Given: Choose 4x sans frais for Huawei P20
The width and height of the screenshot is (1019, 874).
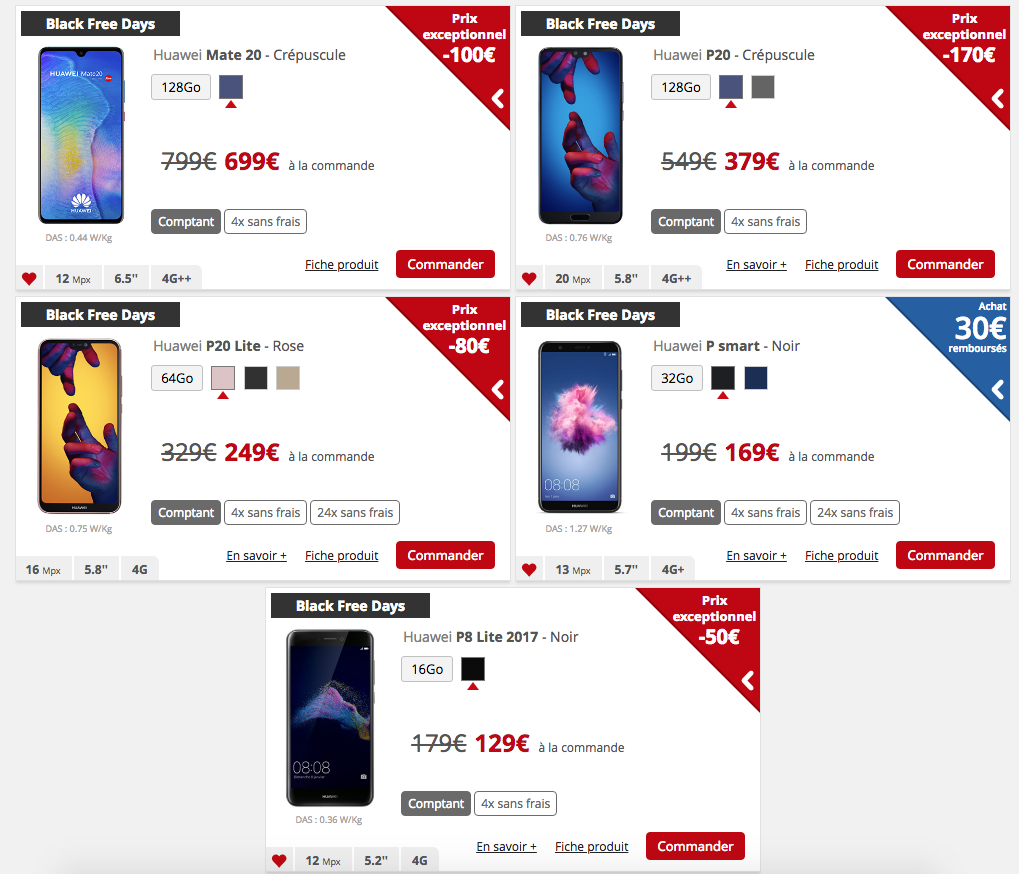Looking at the screenshot, I should (x=766, y=222).
